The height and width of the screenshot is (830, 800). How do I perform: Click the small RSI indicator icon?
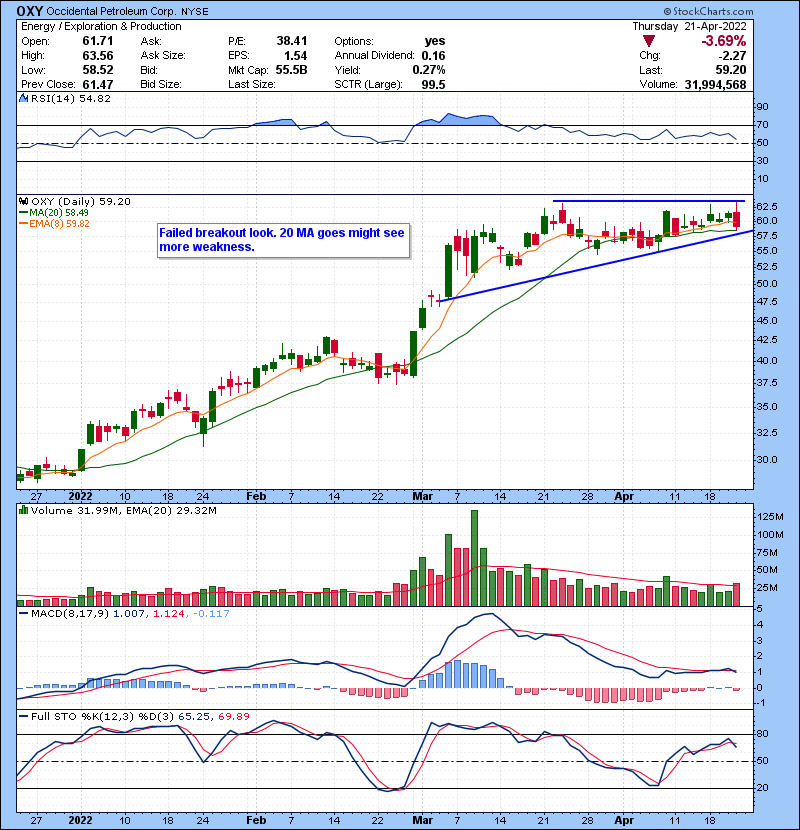tap(23, 98)
